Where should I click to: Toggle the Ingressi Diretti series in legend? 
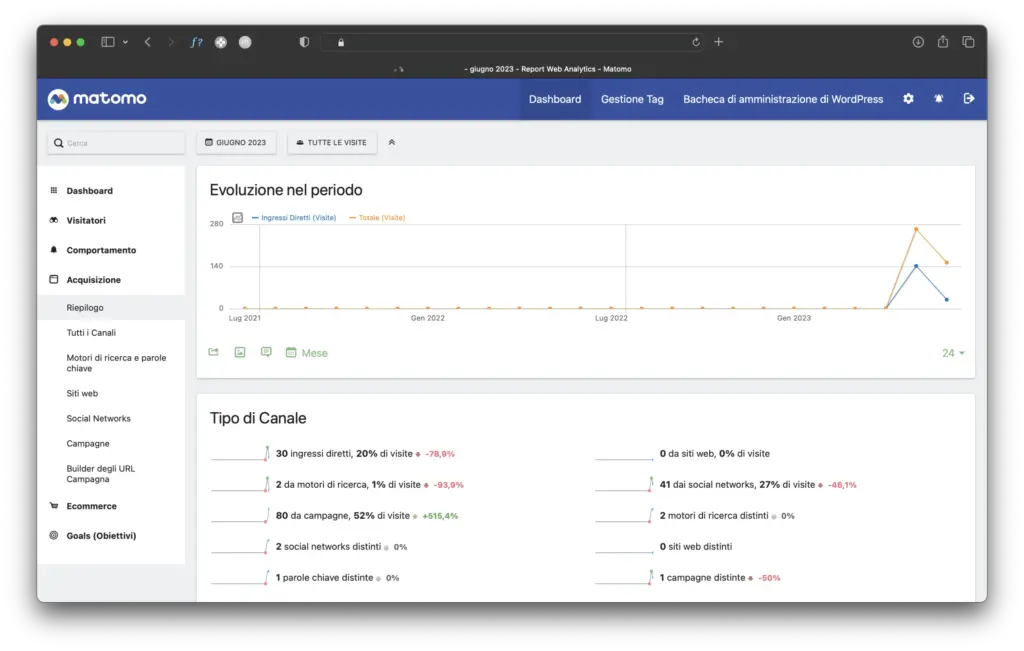(x=295, y=217)
